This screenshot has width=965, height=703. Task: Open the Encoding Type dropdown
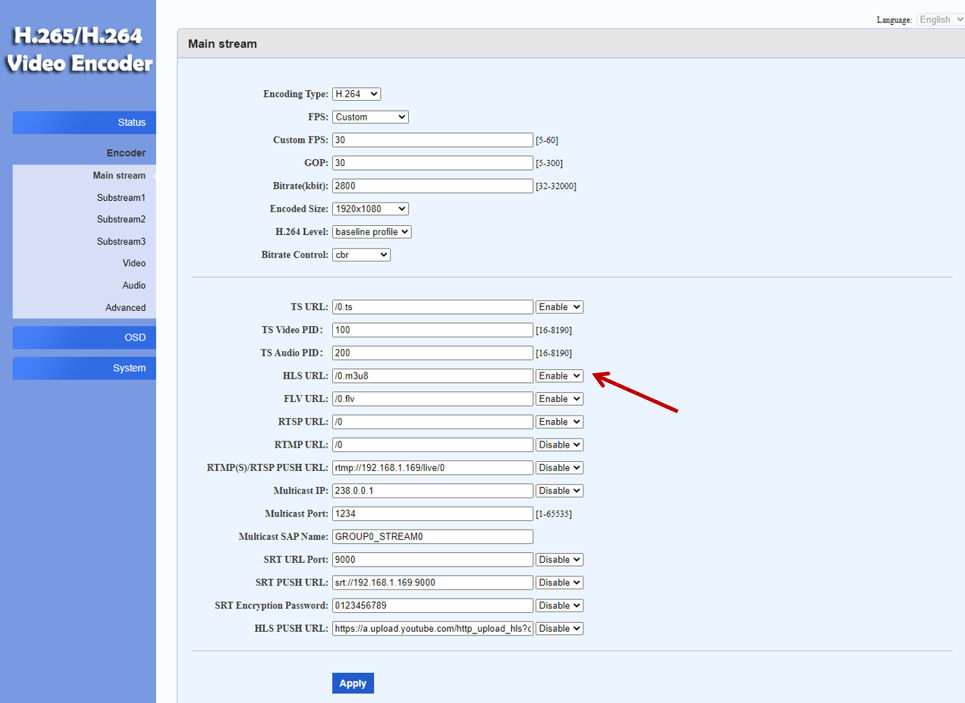pyautogui.click(x=356, y=94)
